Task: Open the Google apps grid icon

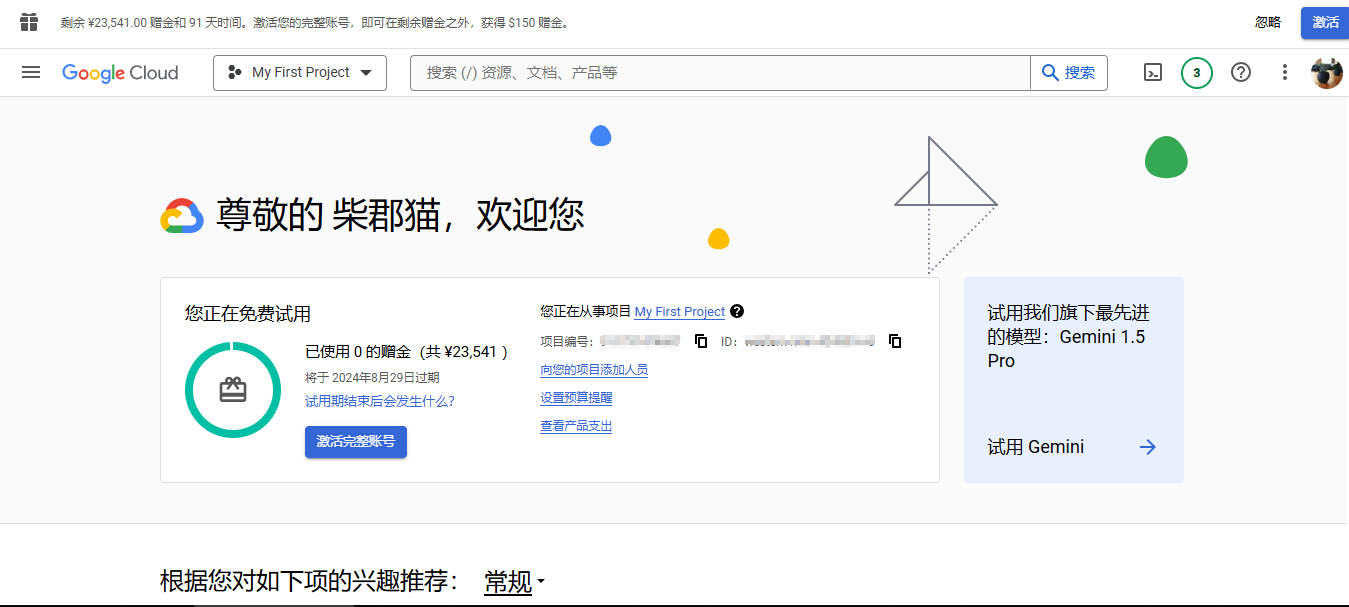Action: pos(28,21)
